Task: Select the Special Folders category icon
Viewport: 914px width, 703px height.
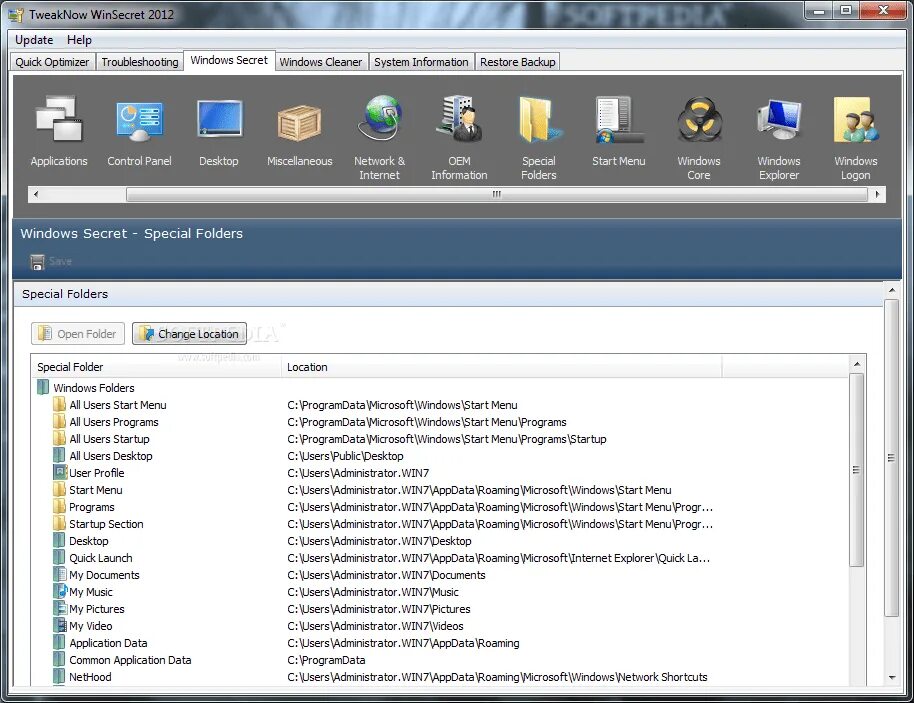Action: (x=539, y=119)
